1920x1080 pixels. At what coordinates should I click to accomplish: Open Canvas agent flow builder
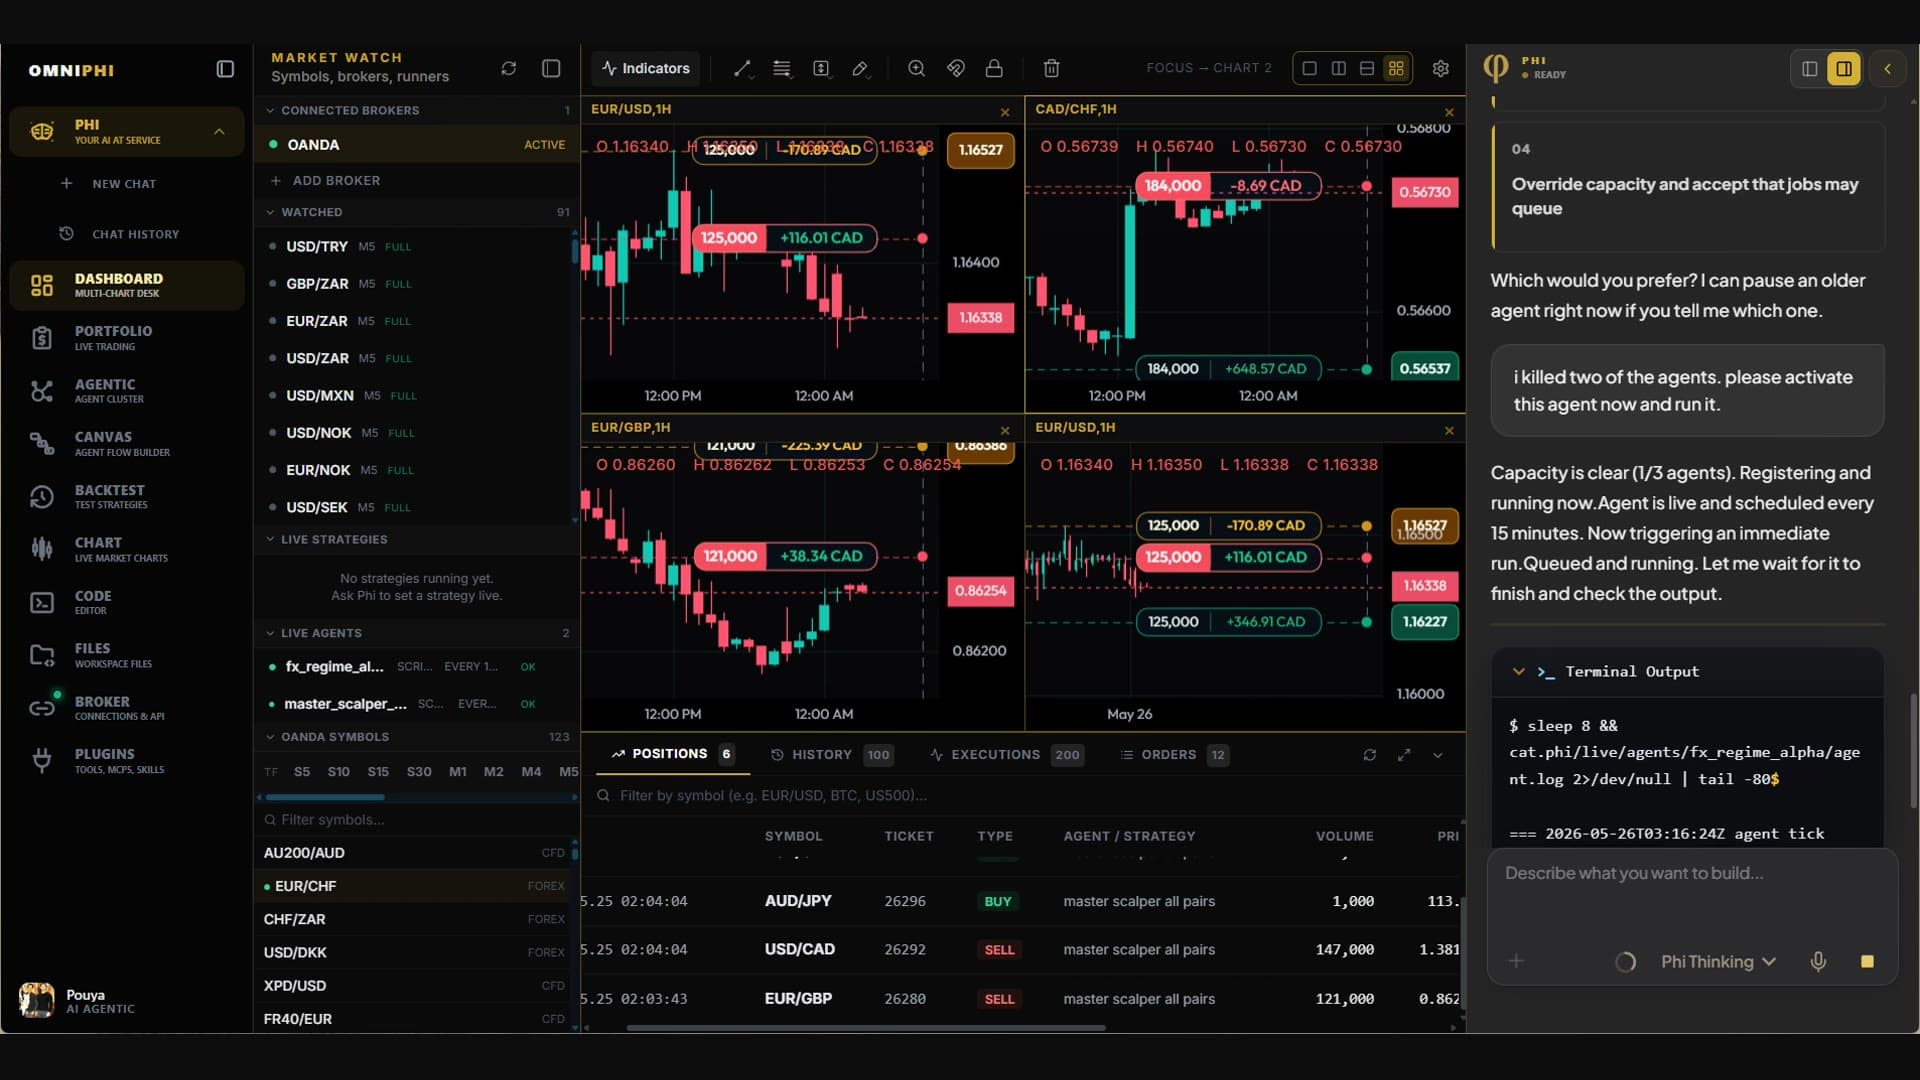tap(127, 444)
